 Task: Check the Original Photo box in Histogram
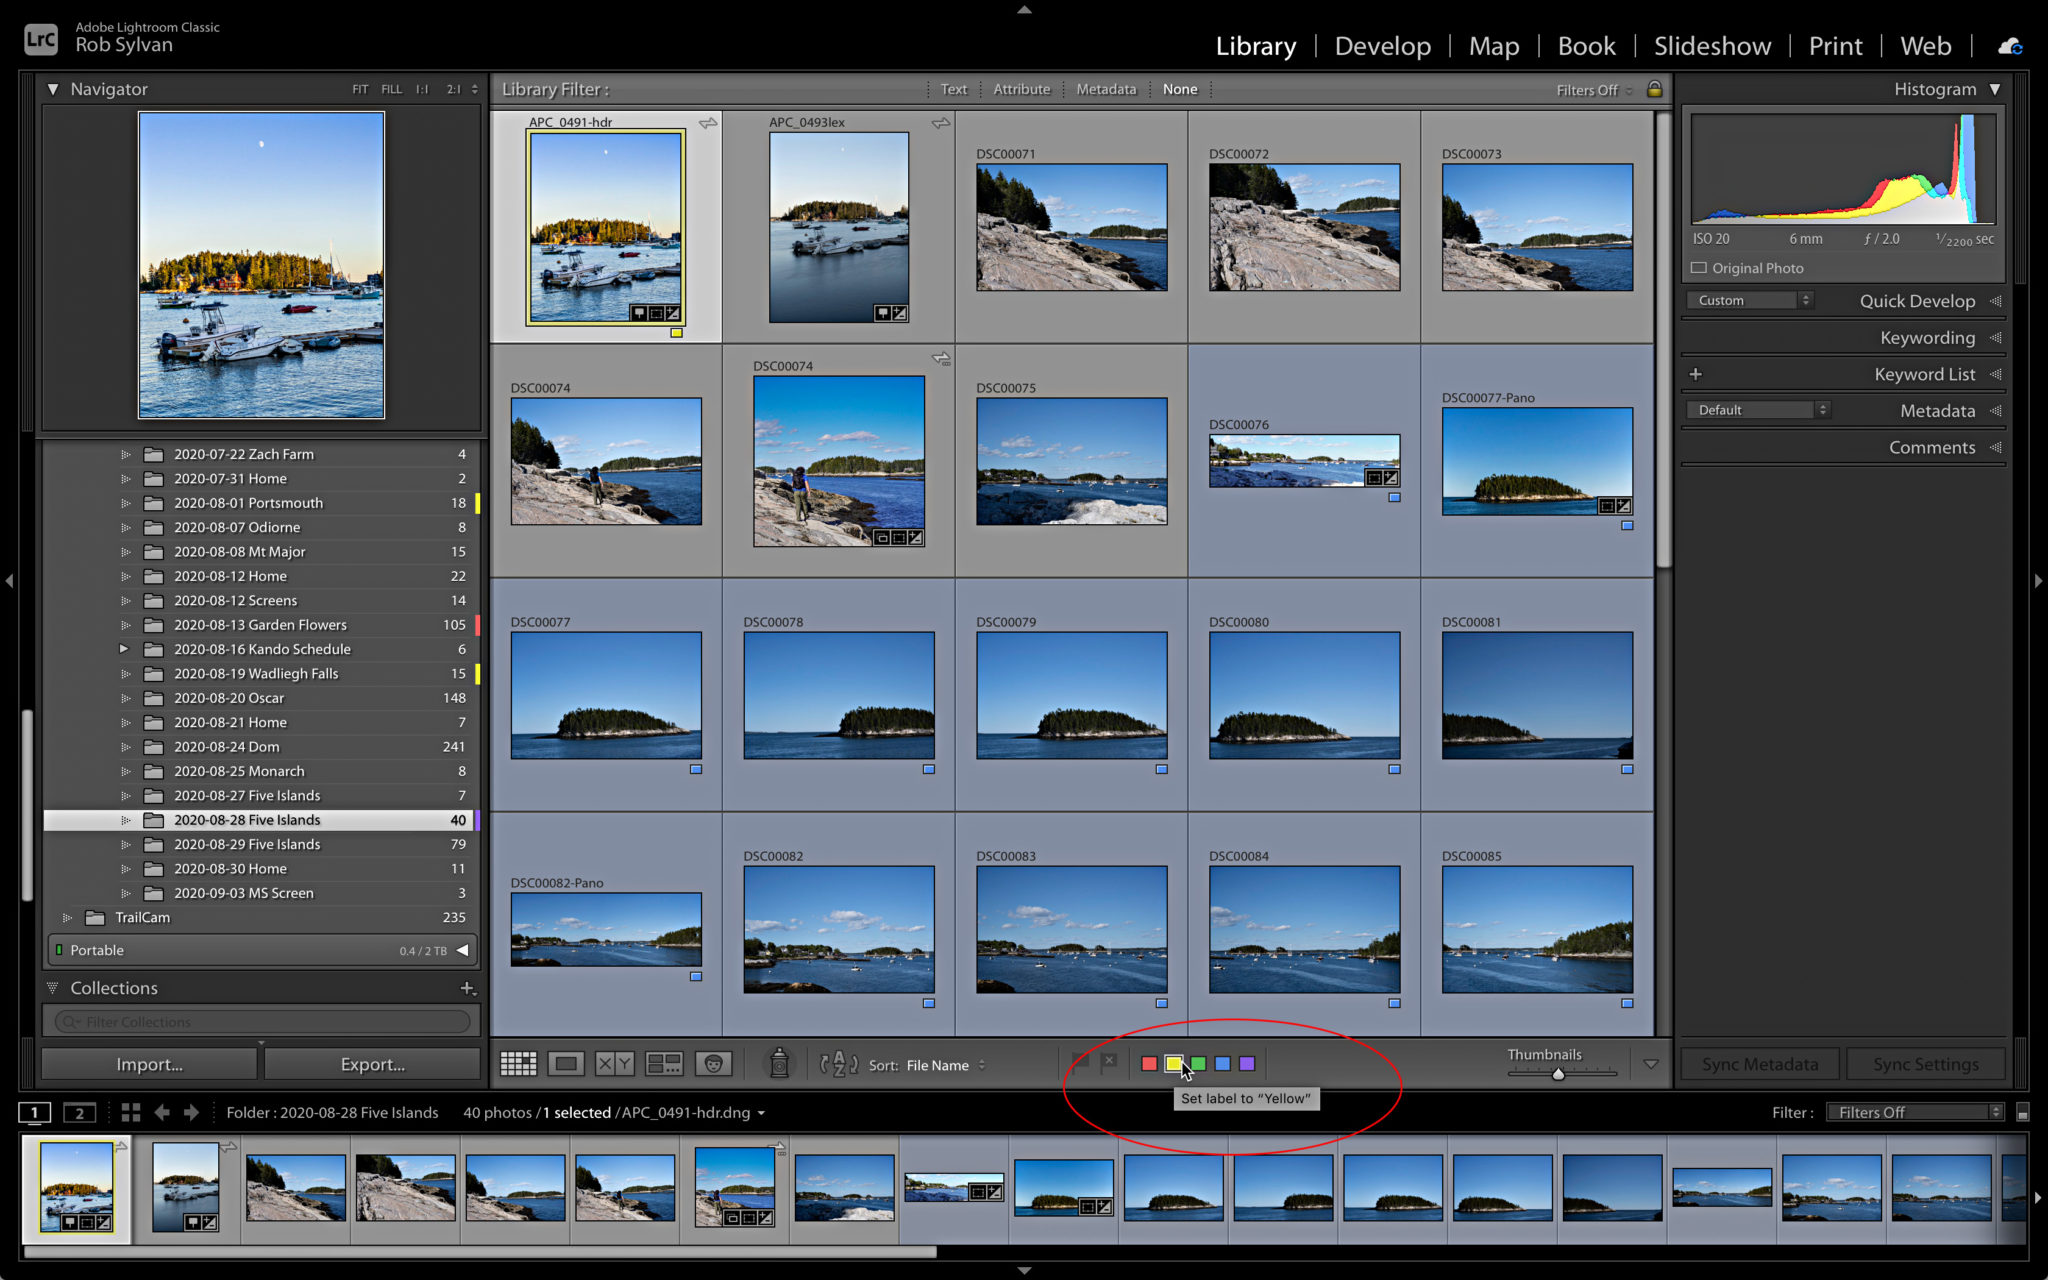[x=1699, y=268]
